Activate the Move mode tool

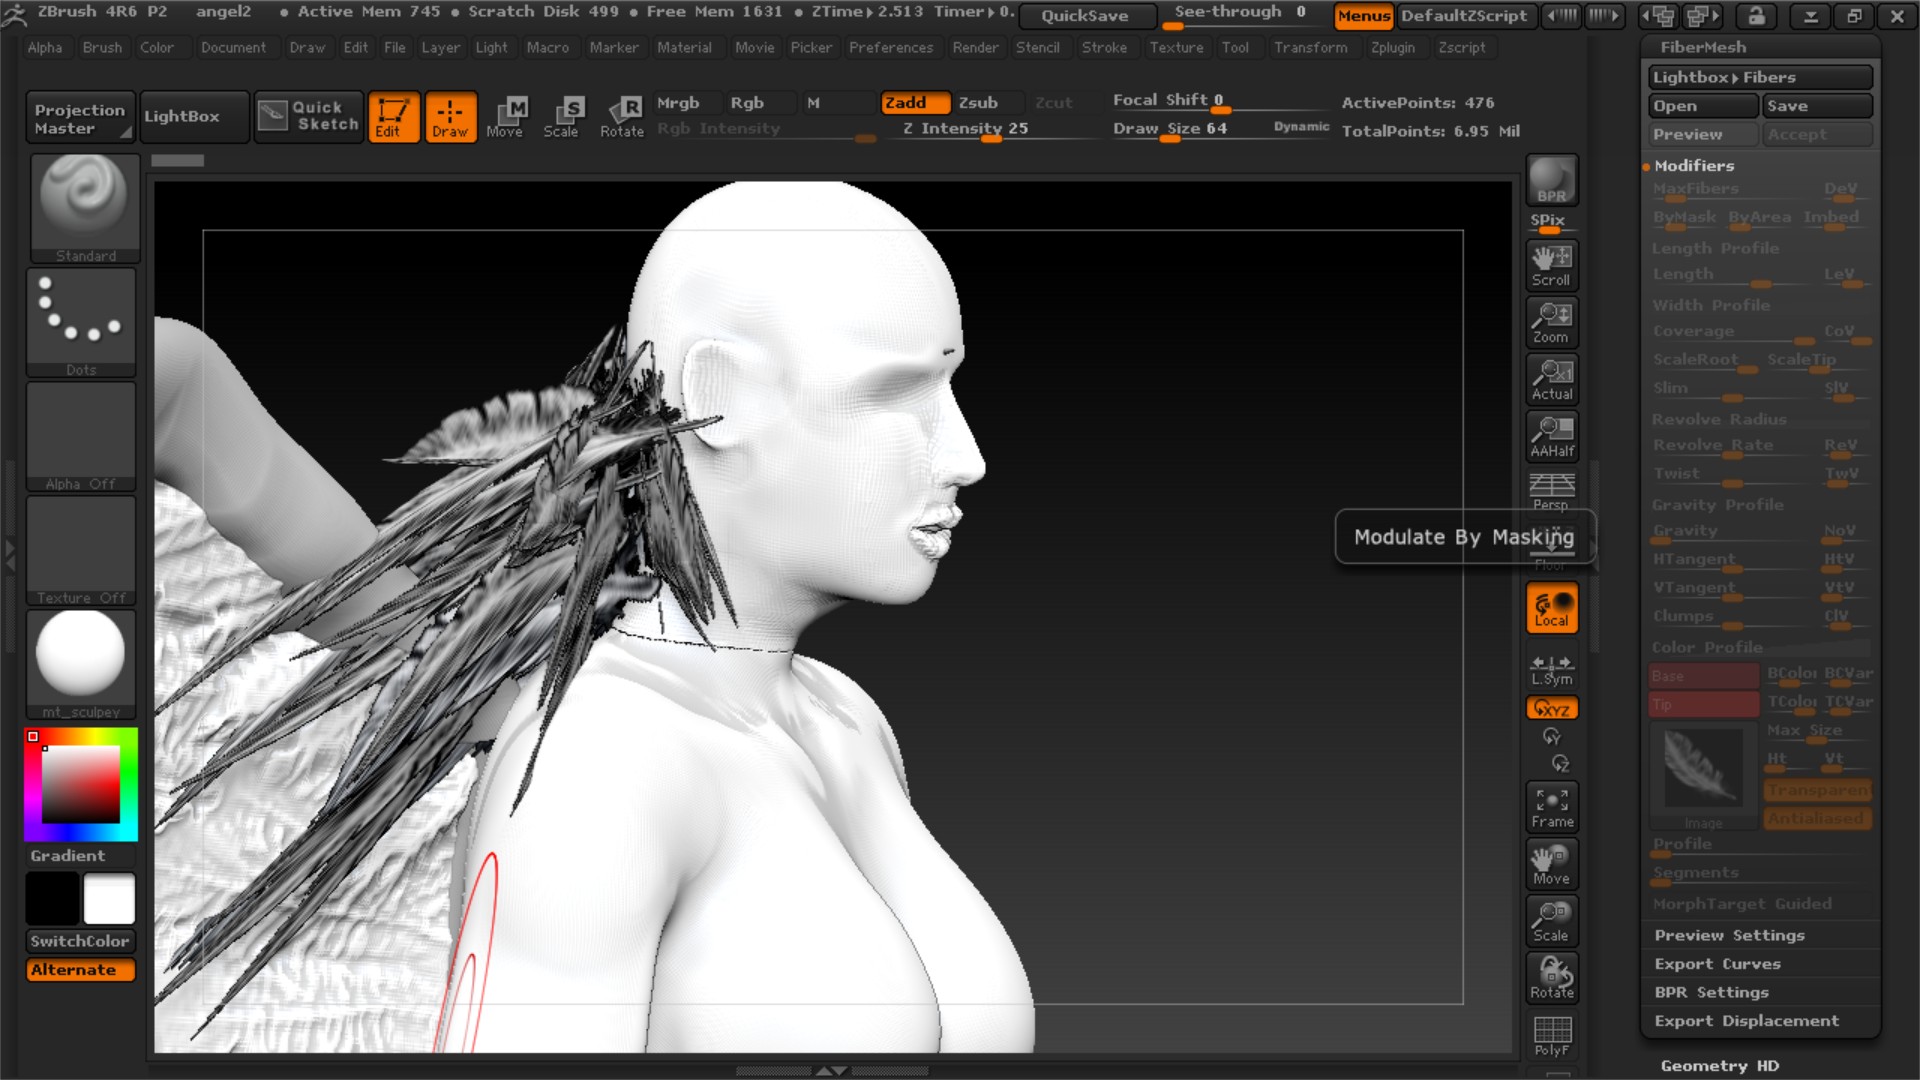(x=508, y=113)
